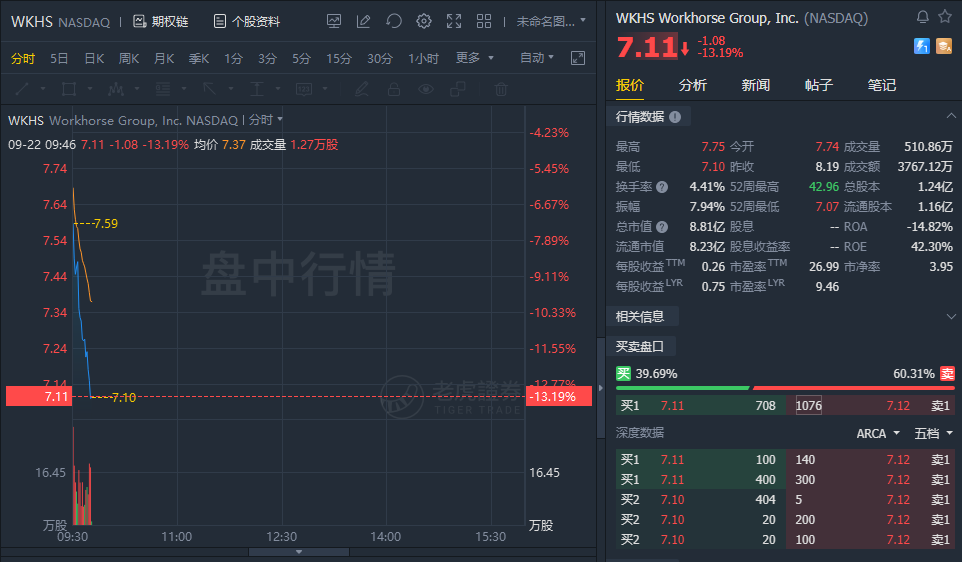Collapse the 行情数据 section

[x=951, y=117]
